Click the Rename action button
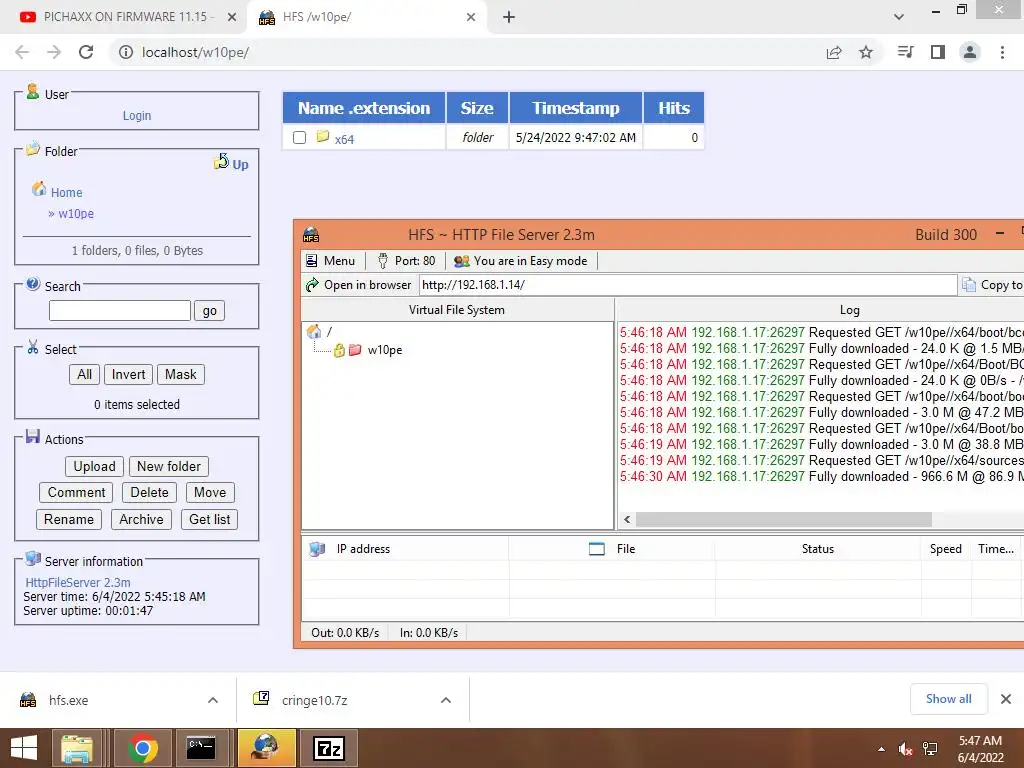Screen dimensions: 1024x768 [x=69, y=519]
